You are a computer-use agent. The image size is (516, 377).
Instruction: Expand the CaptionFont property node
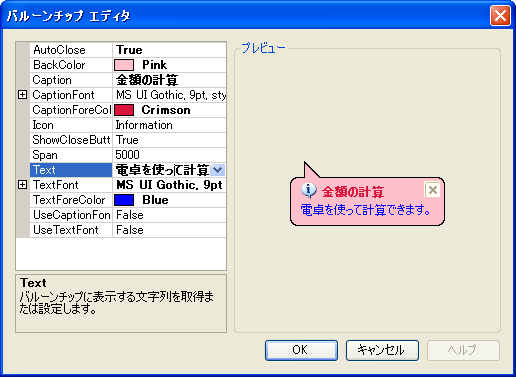tap(22, 95)
